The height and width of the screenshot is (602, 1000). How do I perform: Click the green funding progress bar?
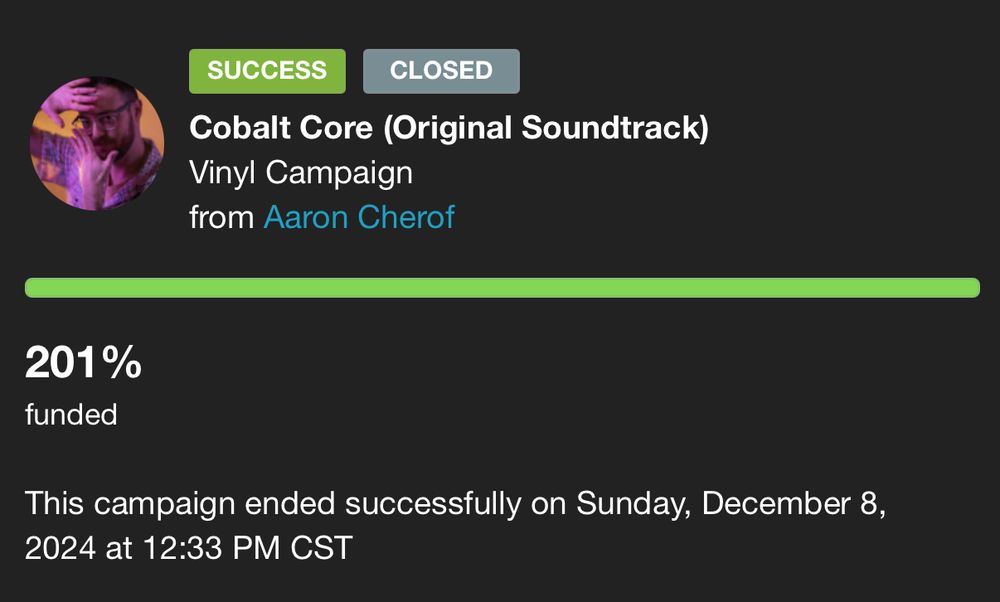click(x=502, y=288)
